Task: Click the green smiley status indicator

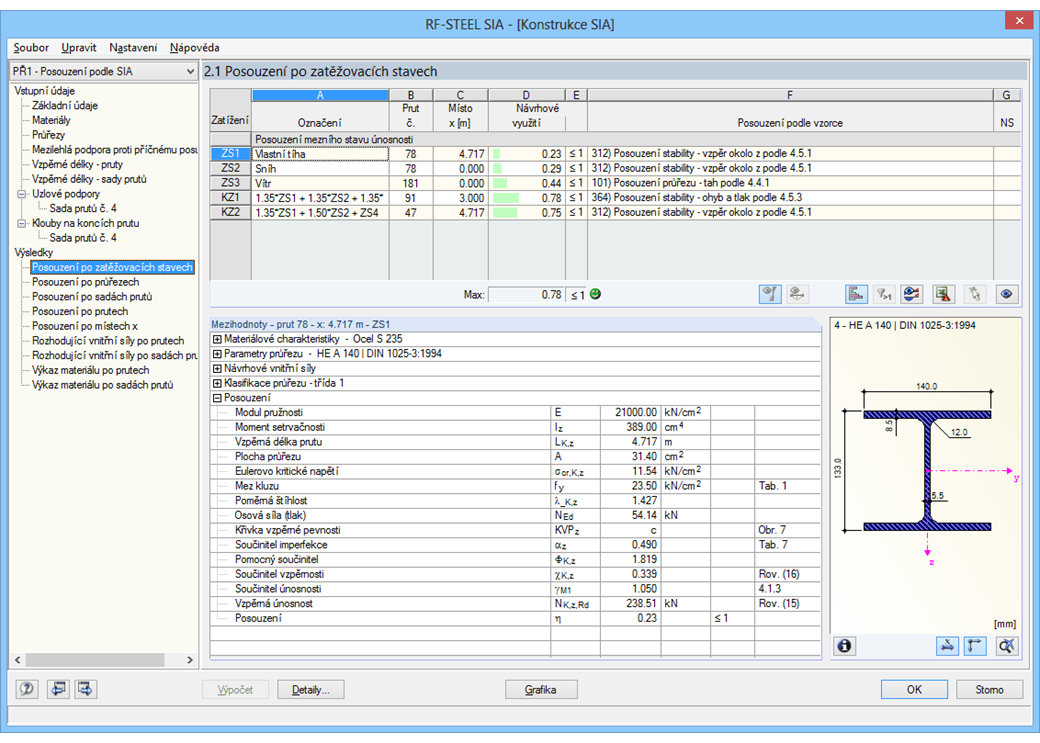Action: (x=595, y=294)
